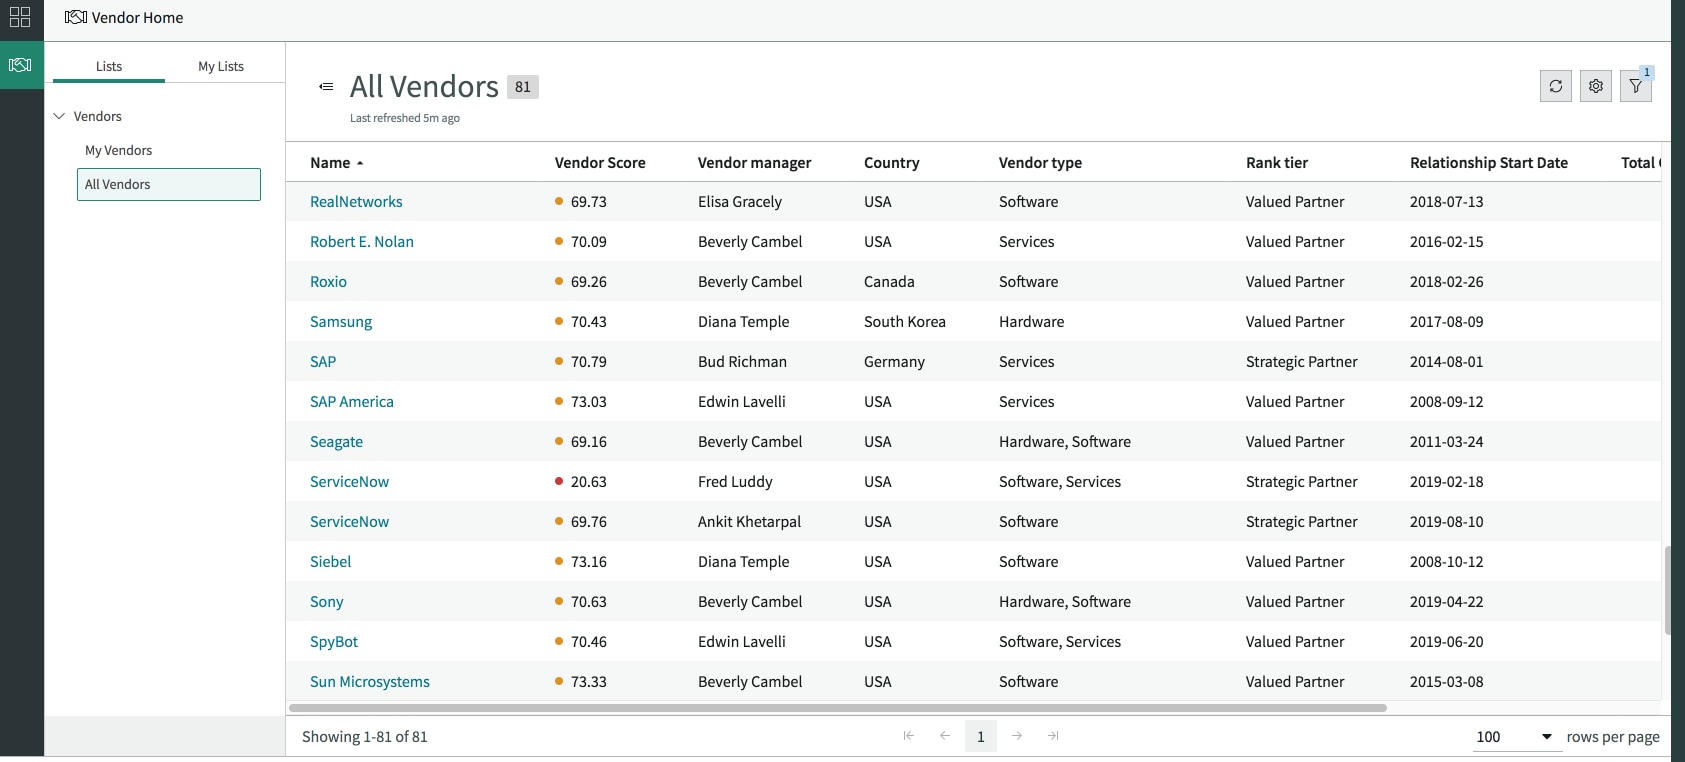Click the Vendor manager column header
Image resolution: width=1685 pixels, height=762 pixels.
[x=755, y=163]
